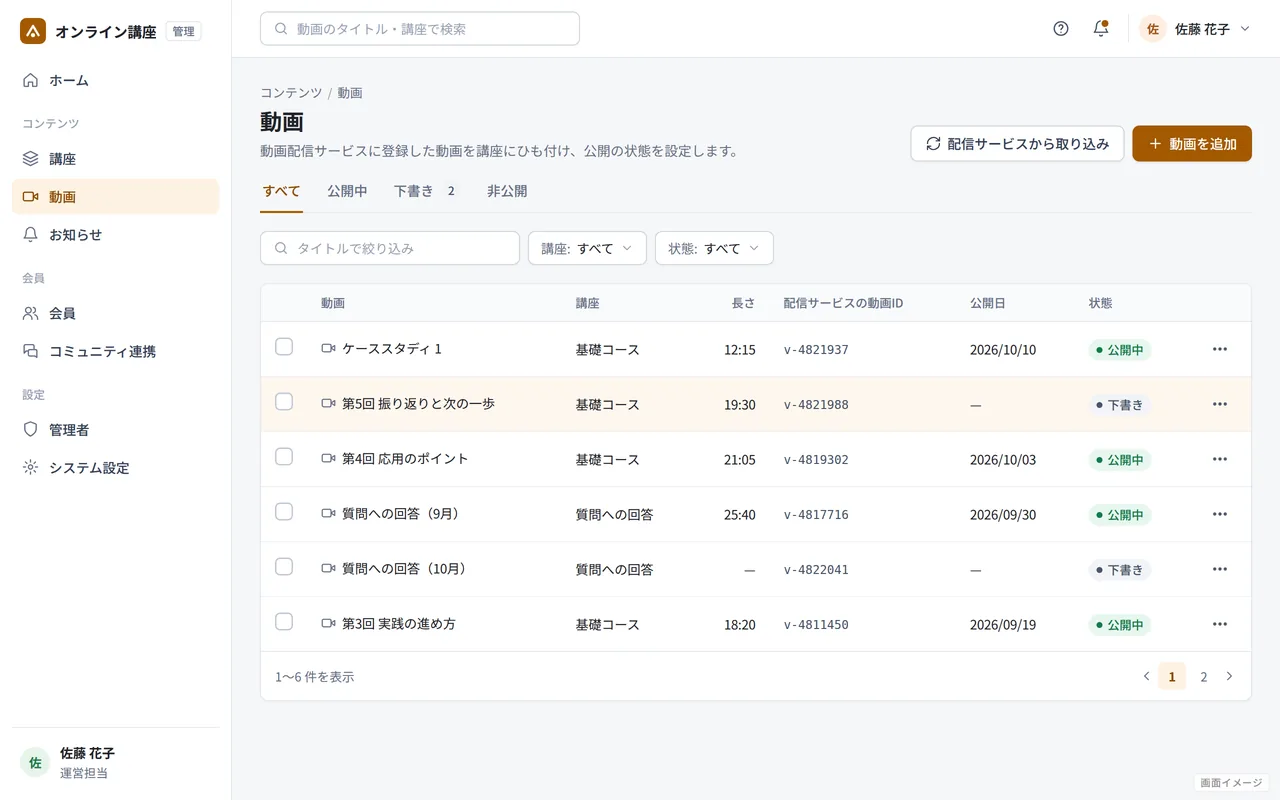Tick the checkbox for ケーススタディ 1
Screen dimensions: 1280x800
click(284, 347)
